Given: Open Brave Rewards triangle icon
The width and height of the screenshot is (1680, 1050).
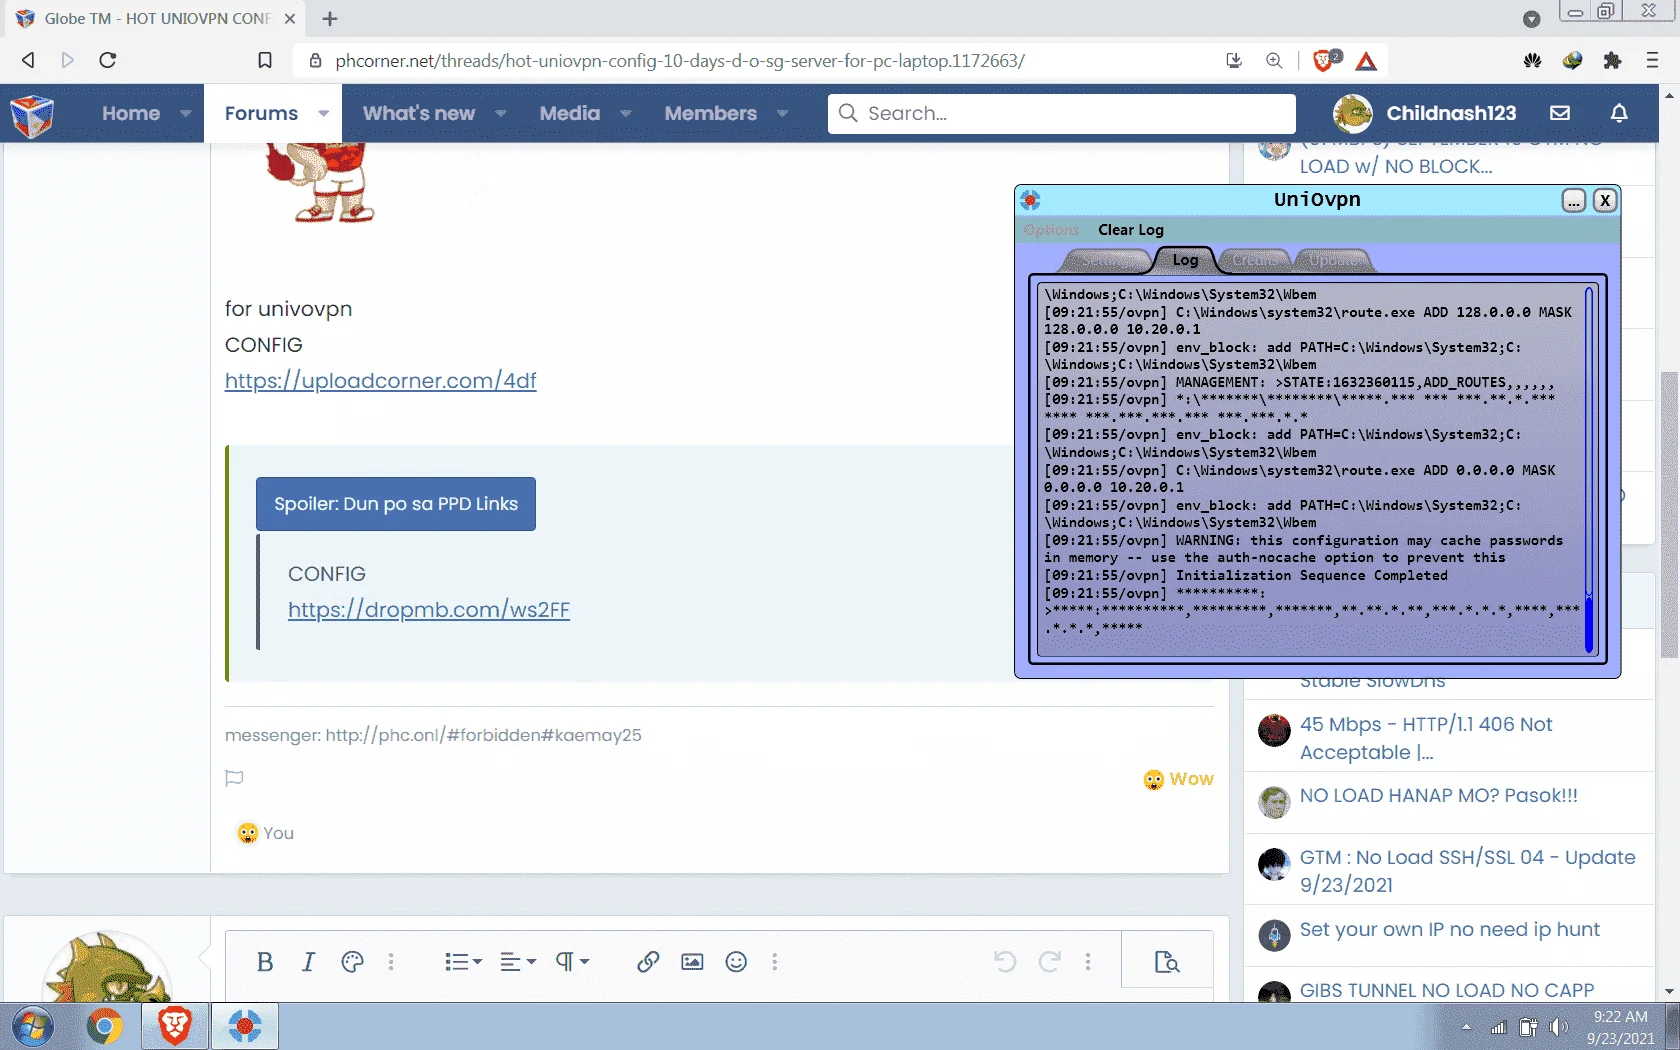Looking at the screenshot, I should 1366,61.
